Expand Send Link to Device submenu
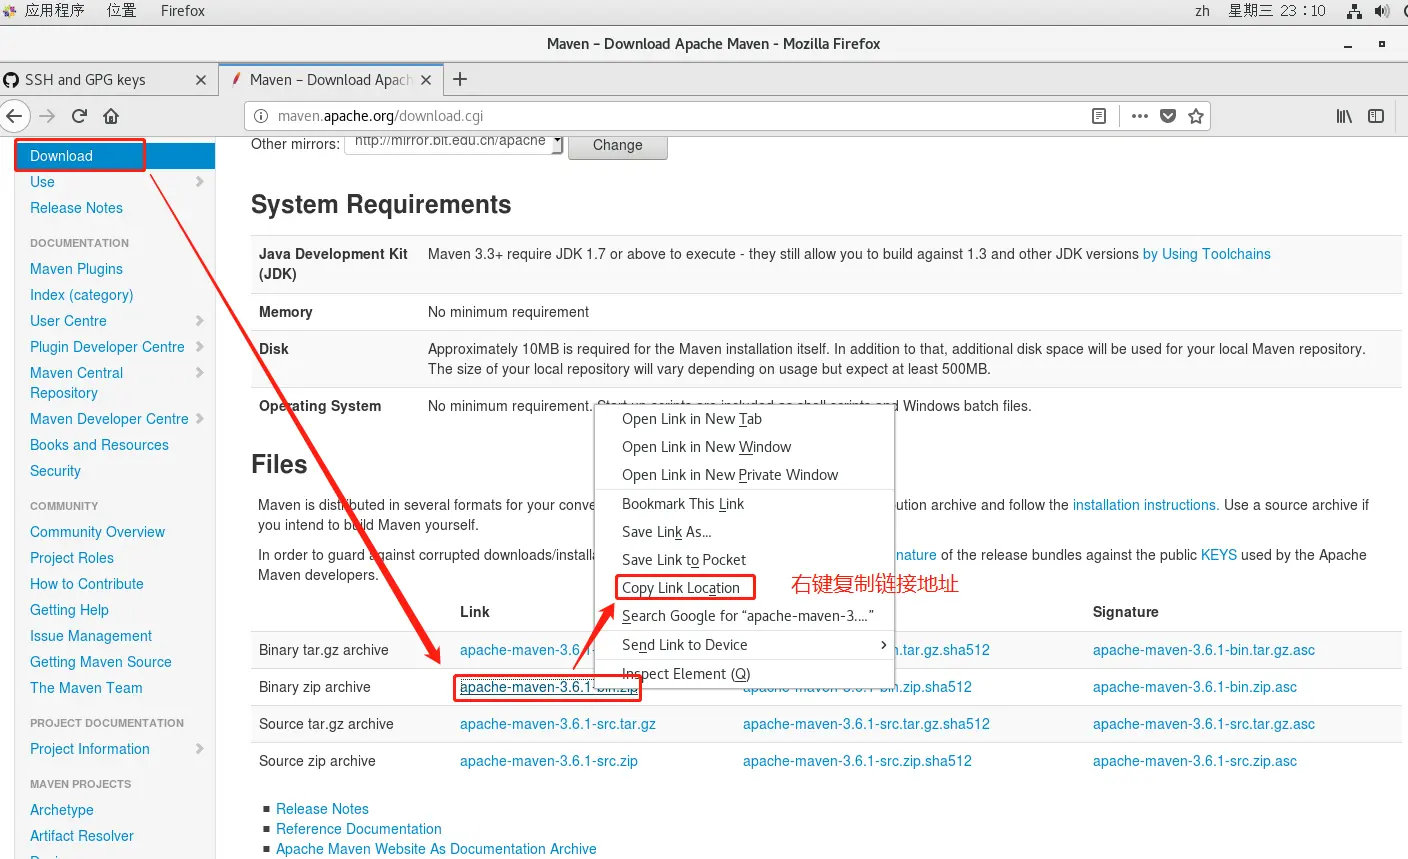This screenshot has height=859, width=1408. pyautogui.click(x=743, y=645)
